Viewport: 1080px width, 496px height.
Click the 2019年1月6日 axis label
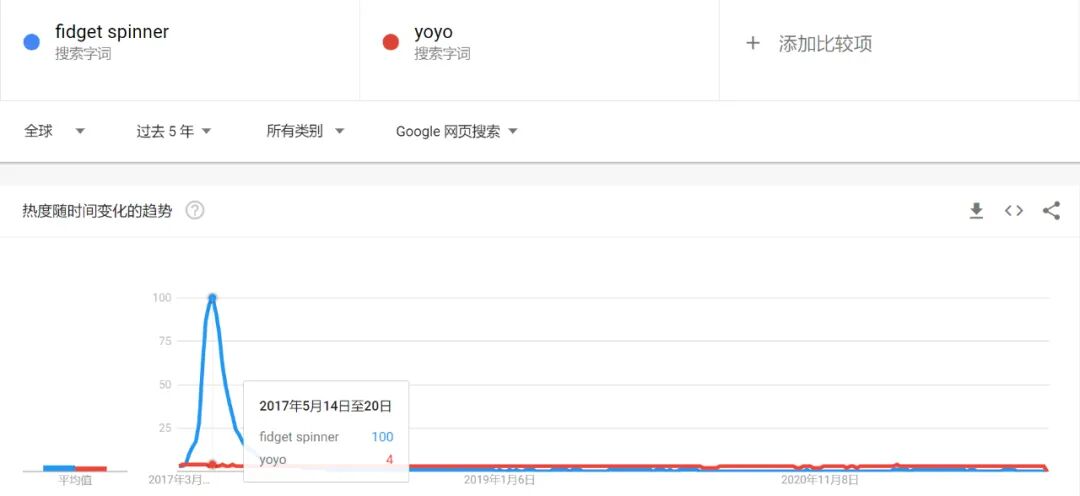pyautogui.click(x=499, y=479)
